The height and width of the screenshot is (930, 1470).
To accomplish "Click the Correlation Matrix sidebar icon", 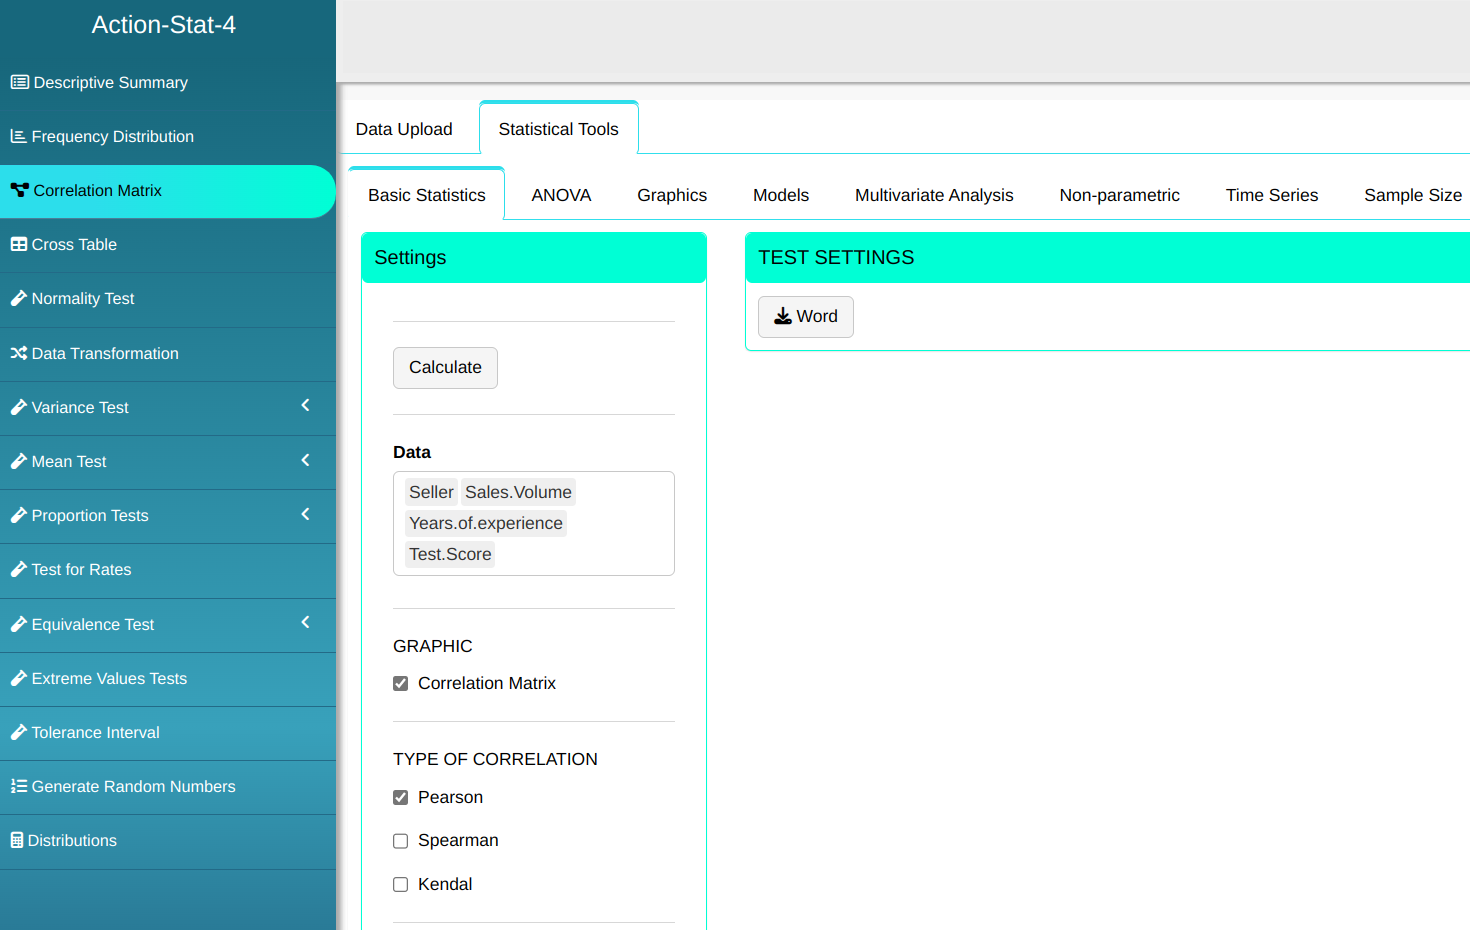I will (x=19, y=190).
